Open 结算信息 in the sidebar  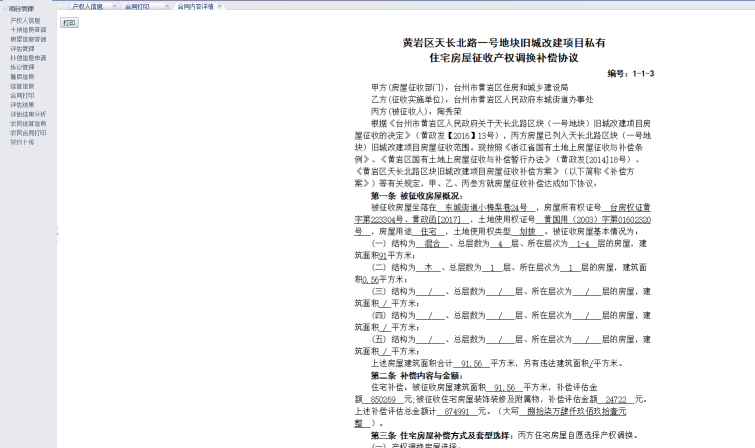[x=23, y=86]
